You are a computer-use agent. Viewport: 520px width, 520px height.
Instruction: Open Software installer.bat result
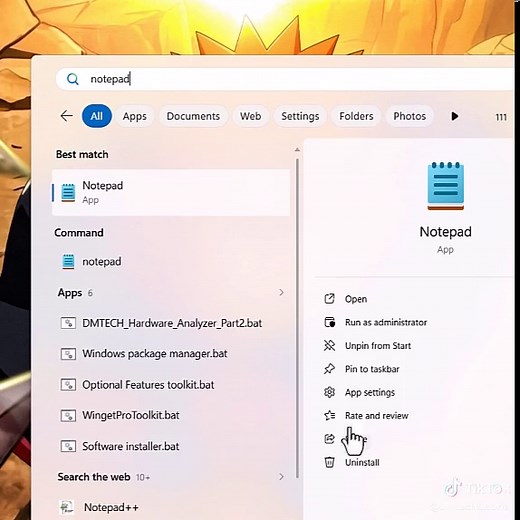point(171,446)
